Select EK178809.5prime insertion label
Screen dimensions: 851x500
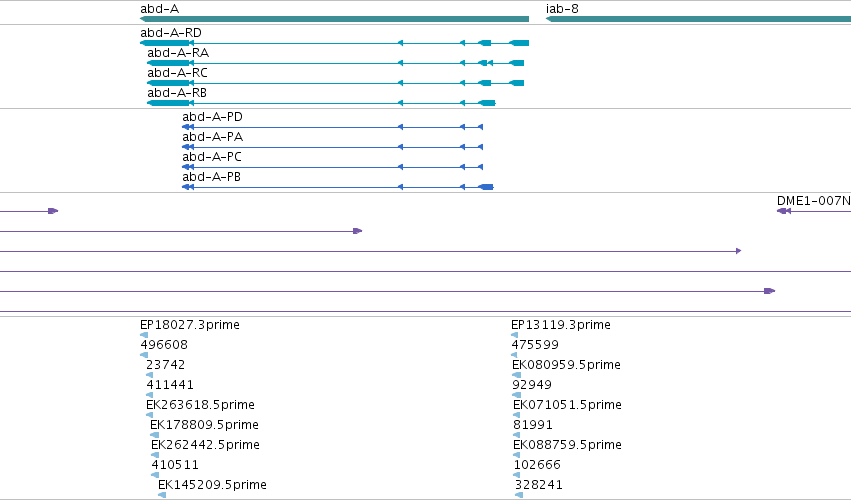[205, 425]
